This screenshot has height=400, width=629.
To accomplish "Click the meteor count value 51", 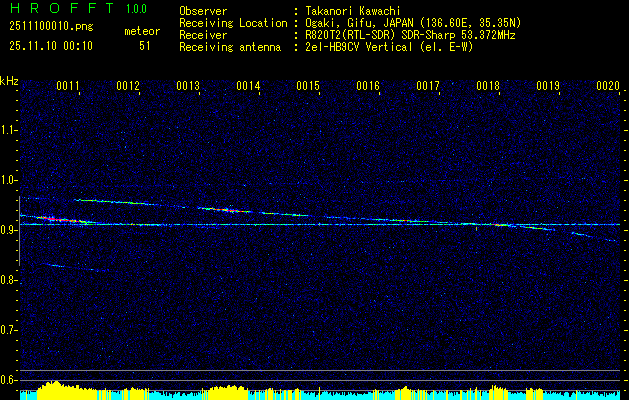I will click(145, 45).
